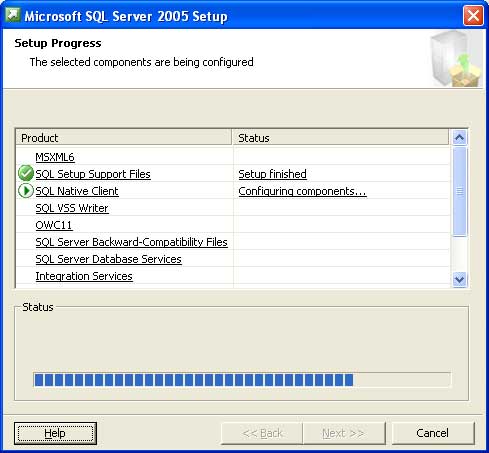This screenshot has width=489, height=453.
Task: Open the SQL Setup Support Files link
Action: coord(93,174)
